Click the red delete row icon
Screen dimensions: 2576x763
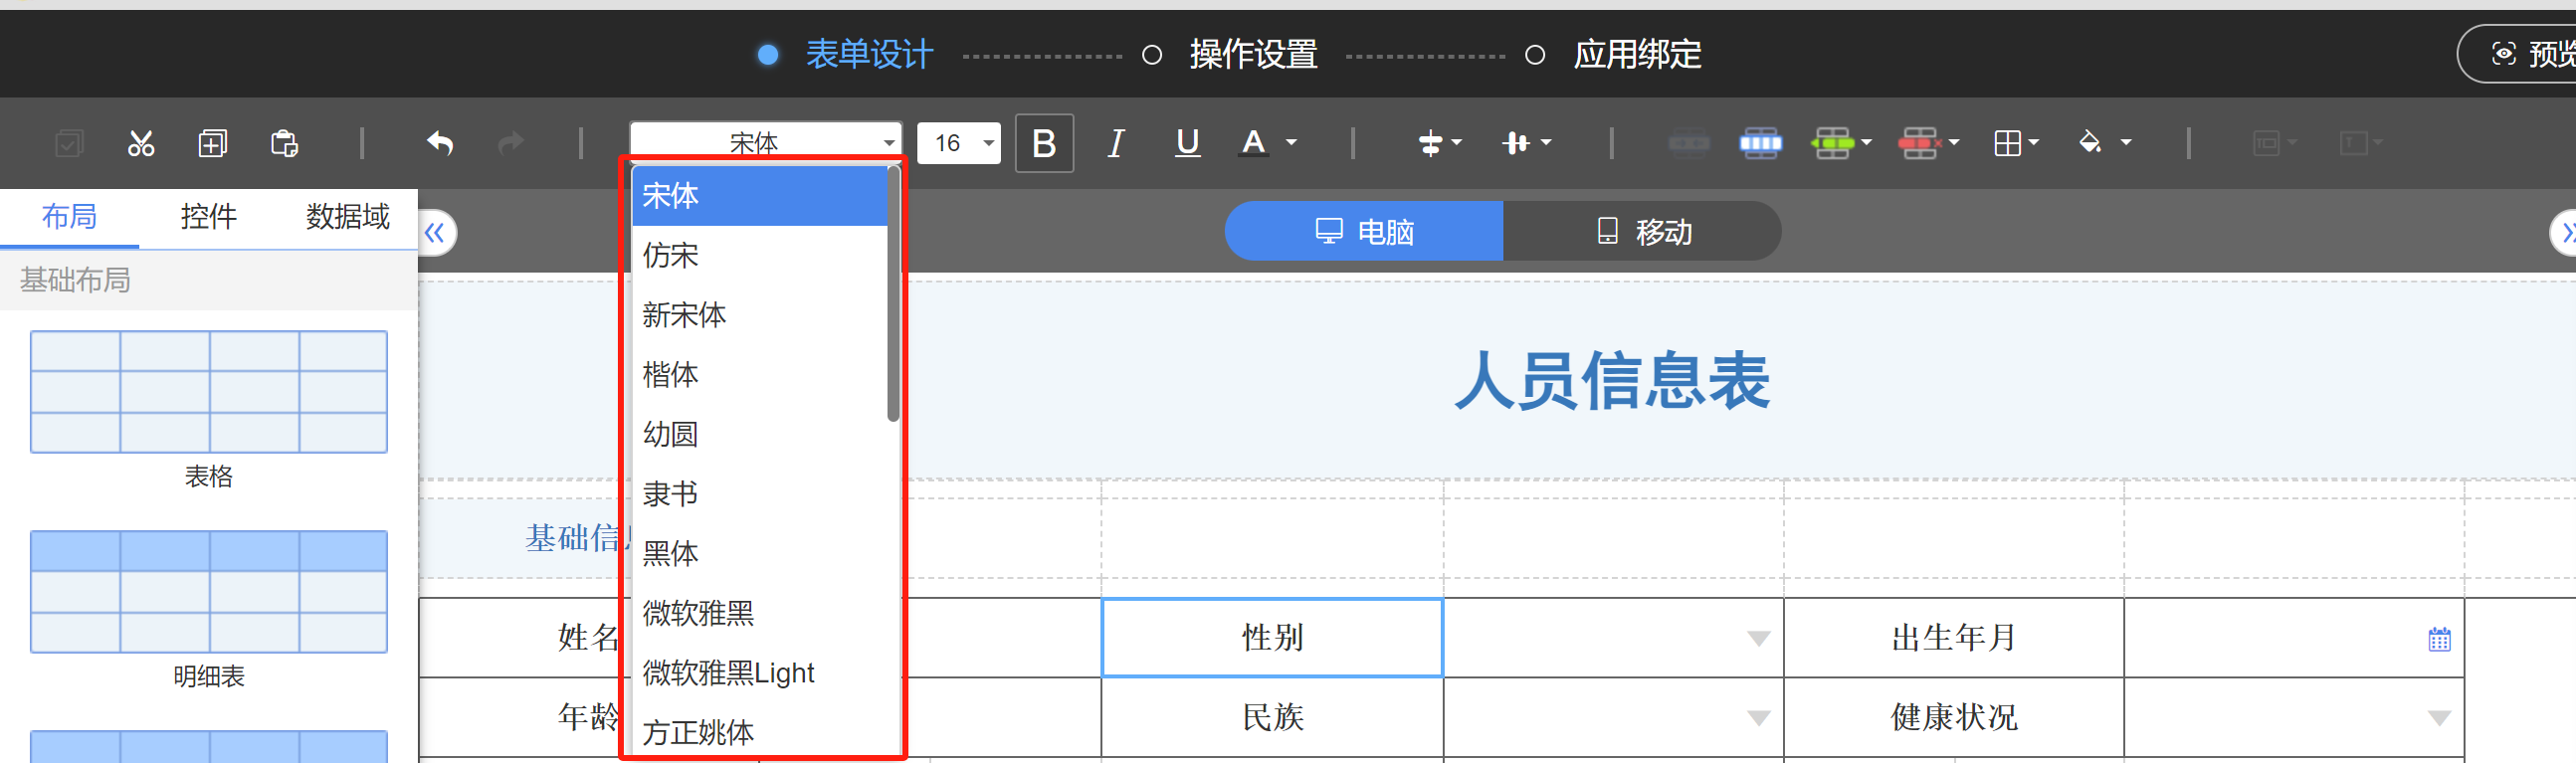click(1918, 144)
